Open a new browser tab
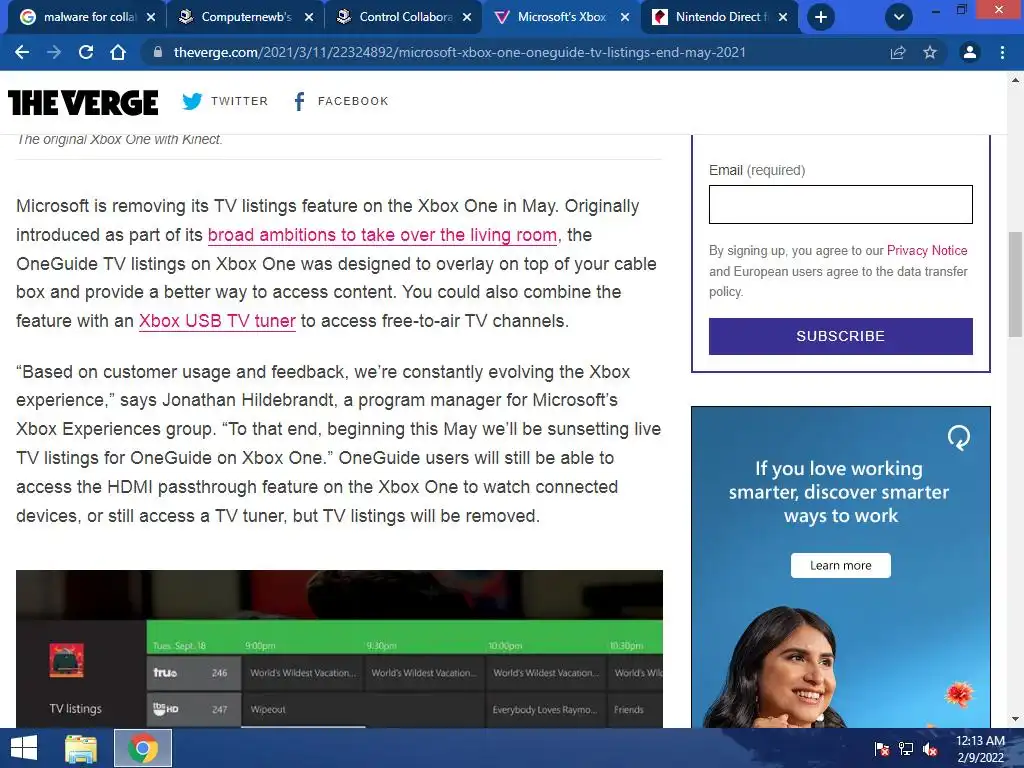Viewport: 1024px width, 768px height. point(821,17)
